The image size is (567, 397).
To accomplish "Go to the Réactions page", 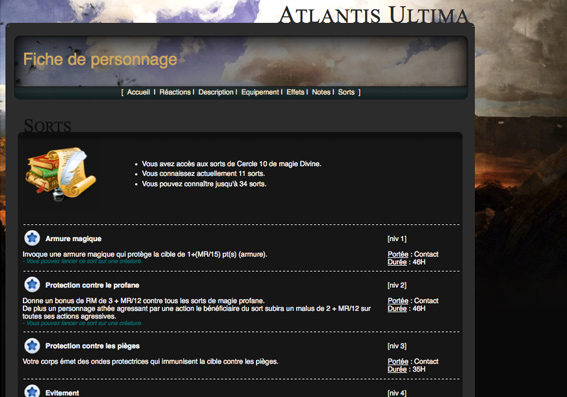I will click(x=175, y=92).
